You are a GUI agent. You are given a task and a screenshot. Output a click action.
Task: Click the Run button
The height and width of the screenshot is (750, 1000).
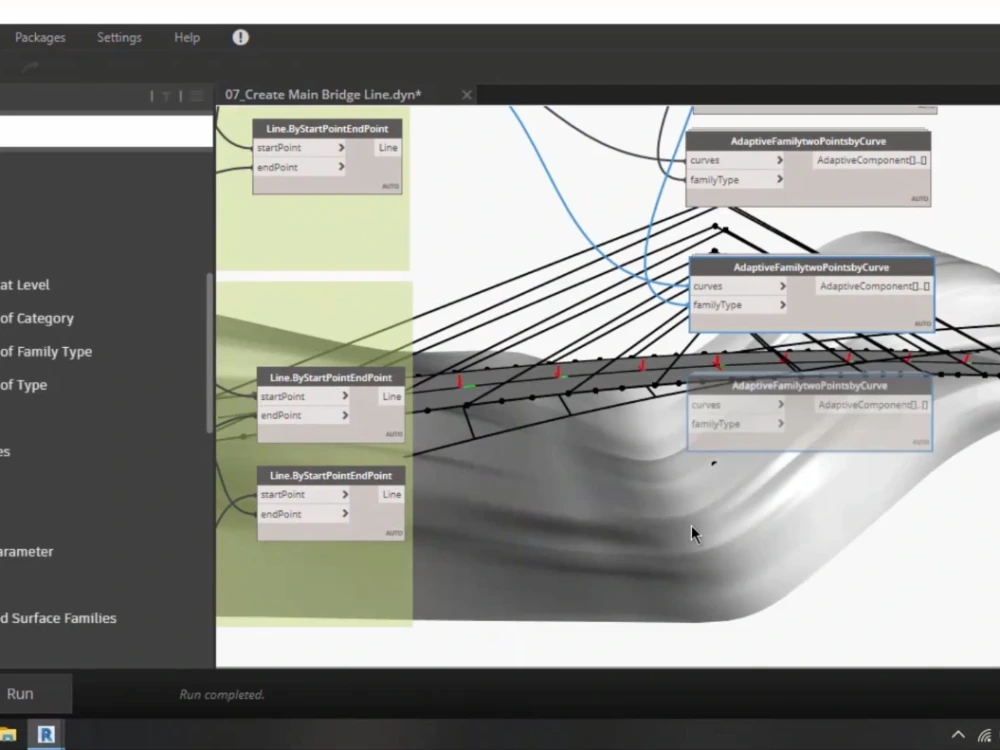tap(21, 693)
